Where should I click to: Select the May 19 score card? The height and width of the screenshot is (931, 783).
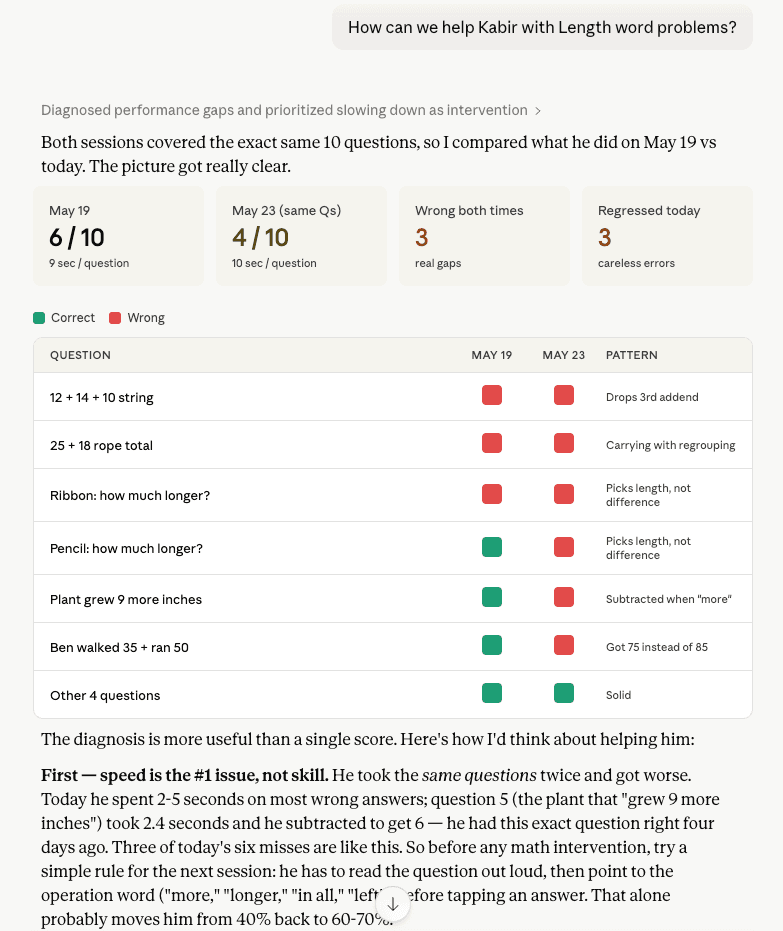119,236
